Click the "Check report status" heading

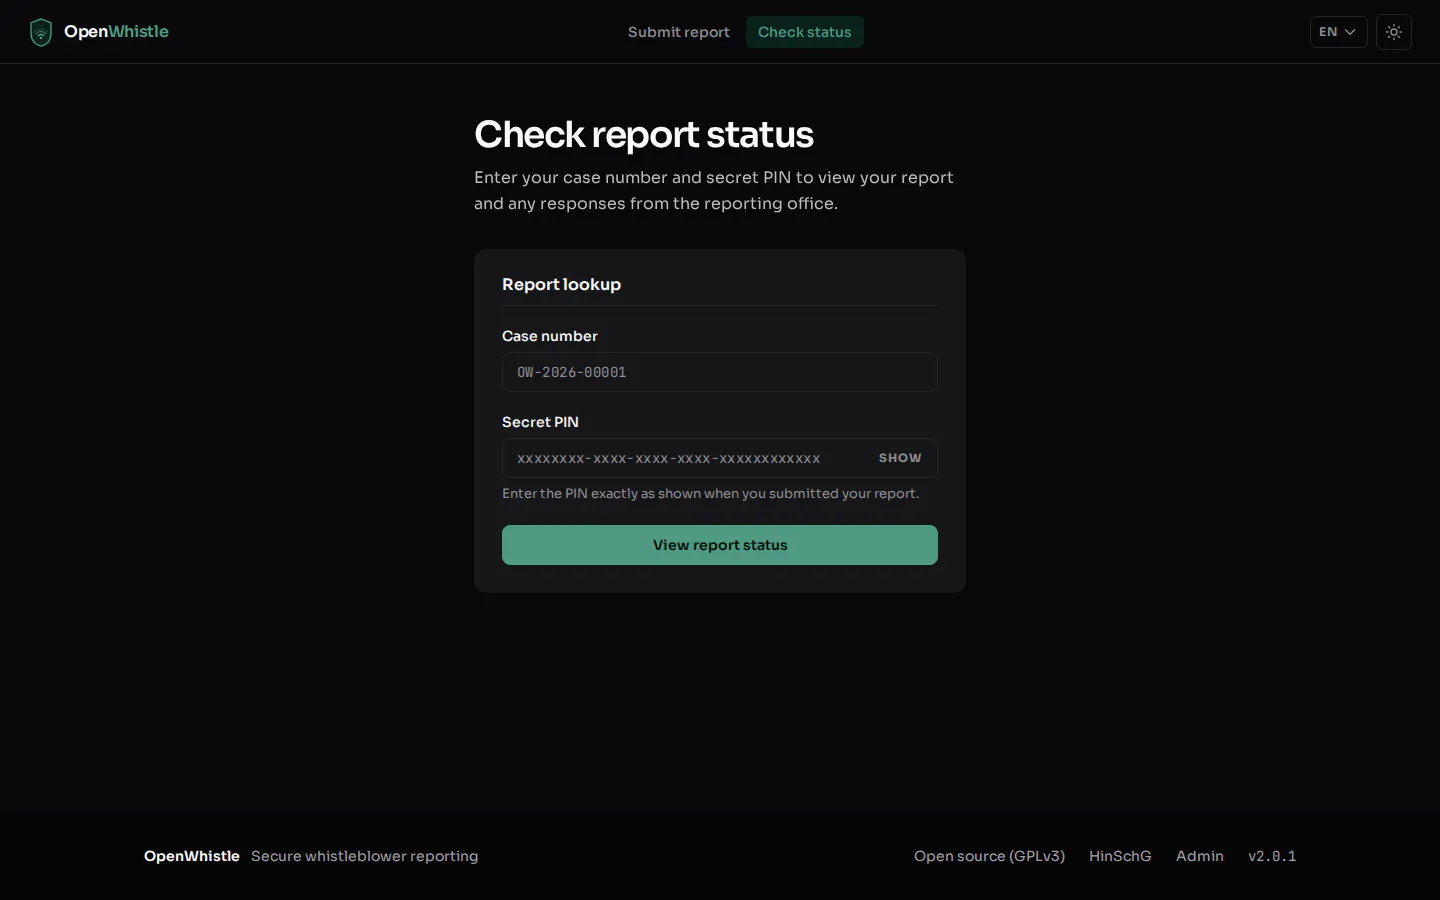pyautogui.click(x=644, y=135)
